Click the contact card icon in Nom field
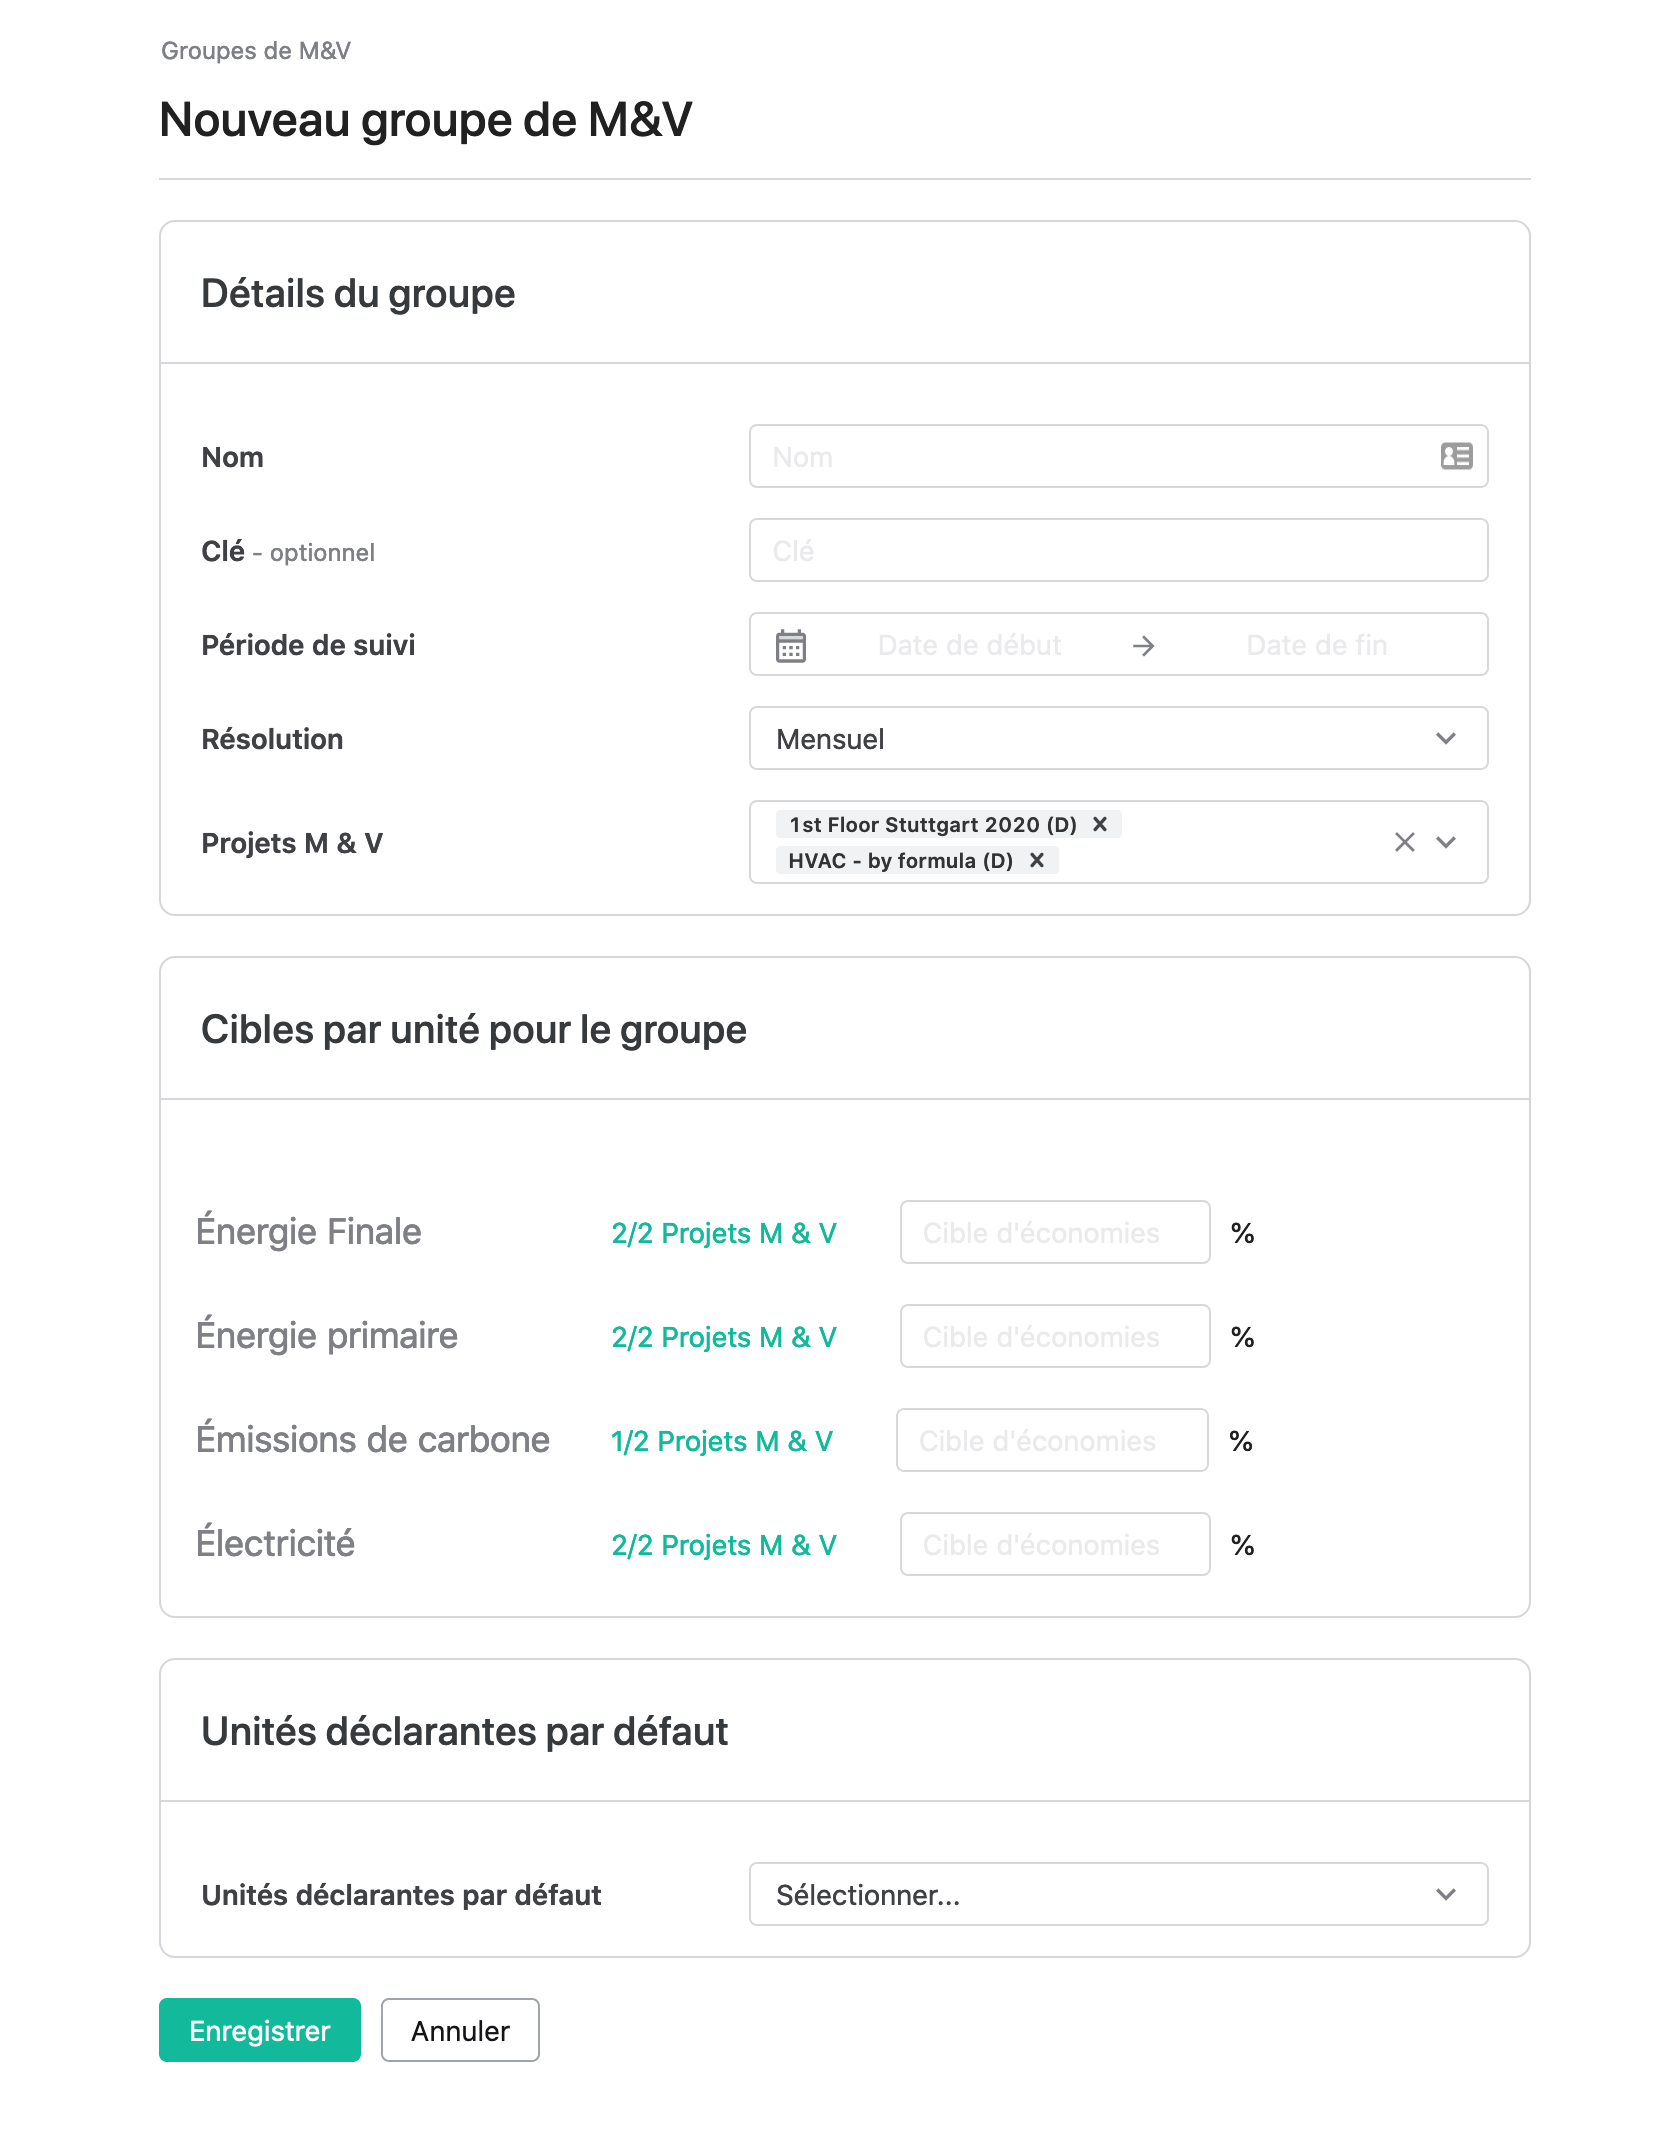The image size is (1666, 2130). click(1456, 457)
